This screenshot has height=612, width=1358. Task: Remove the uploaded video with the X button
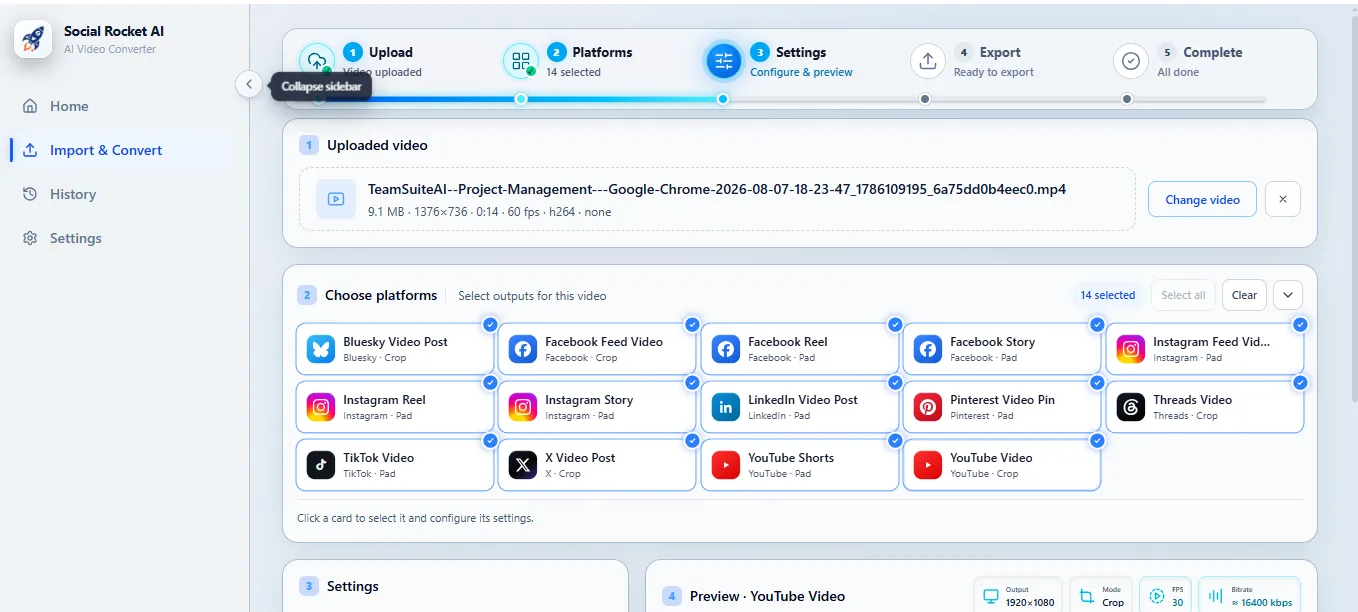[1283, 199]
